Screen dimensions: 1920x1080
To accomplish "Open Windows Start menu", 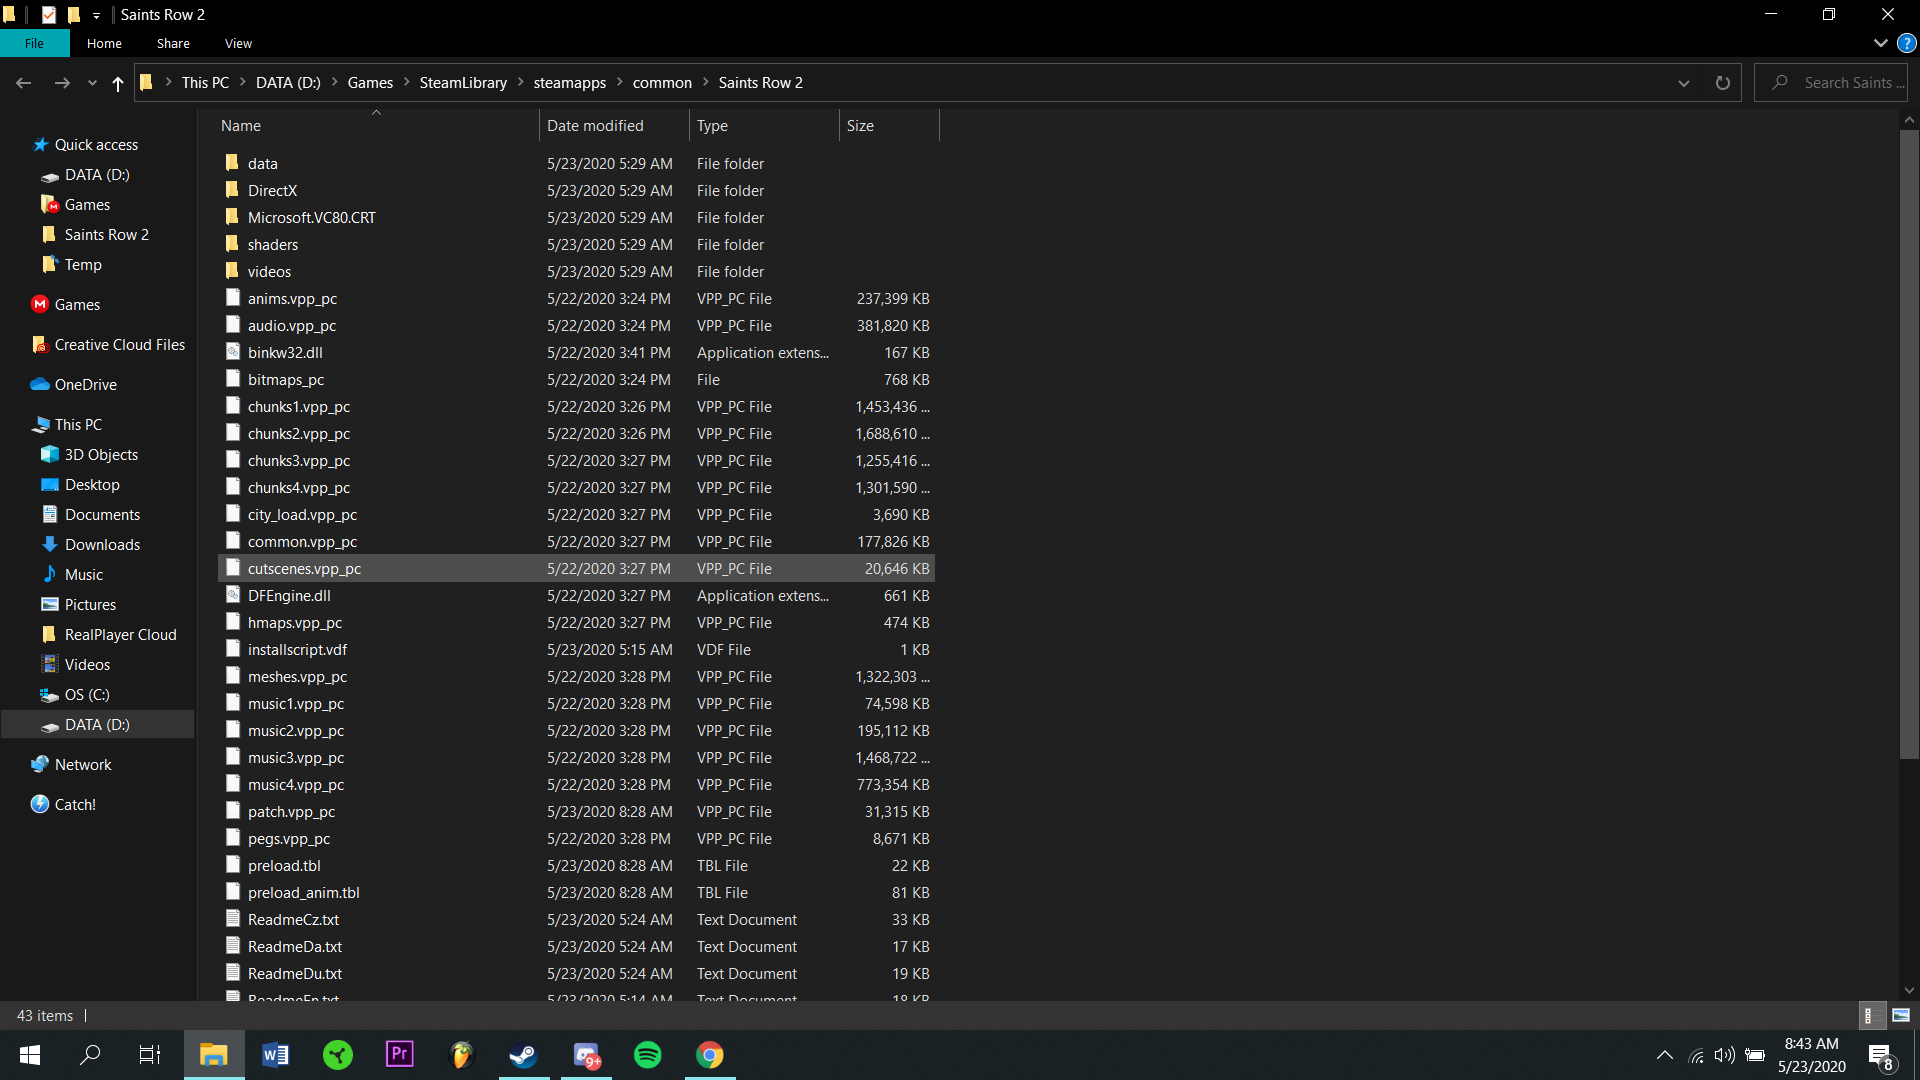I will [x=29, y=1055].
